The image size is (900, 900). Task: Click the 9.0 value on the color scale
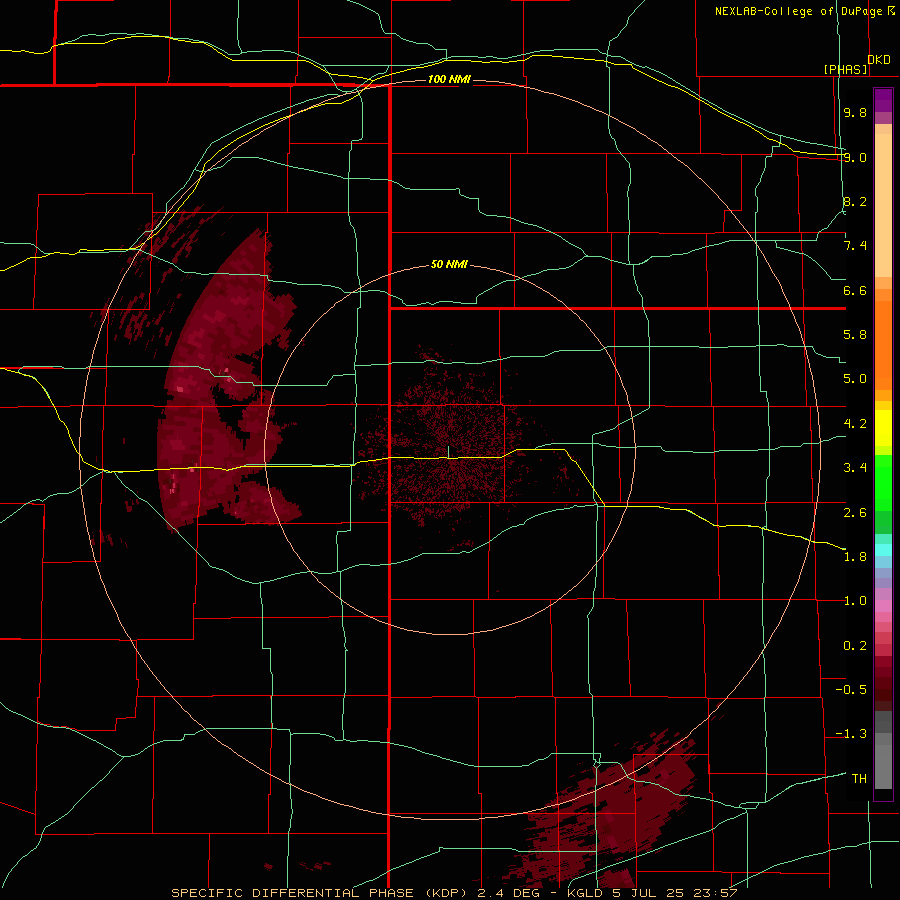coord(855,157)
